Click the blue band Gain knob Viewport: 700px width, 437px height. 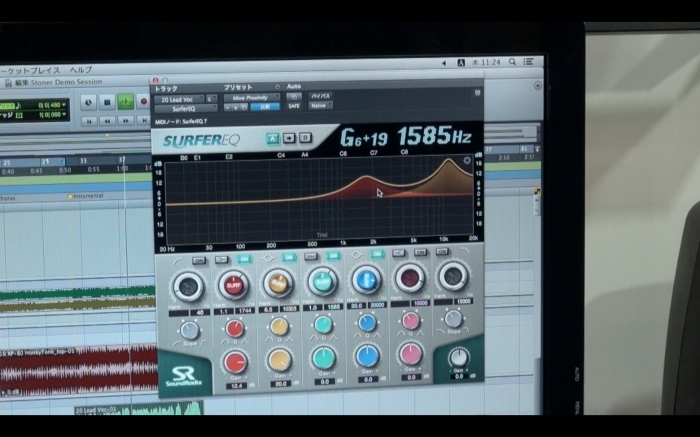pos(367,356)
